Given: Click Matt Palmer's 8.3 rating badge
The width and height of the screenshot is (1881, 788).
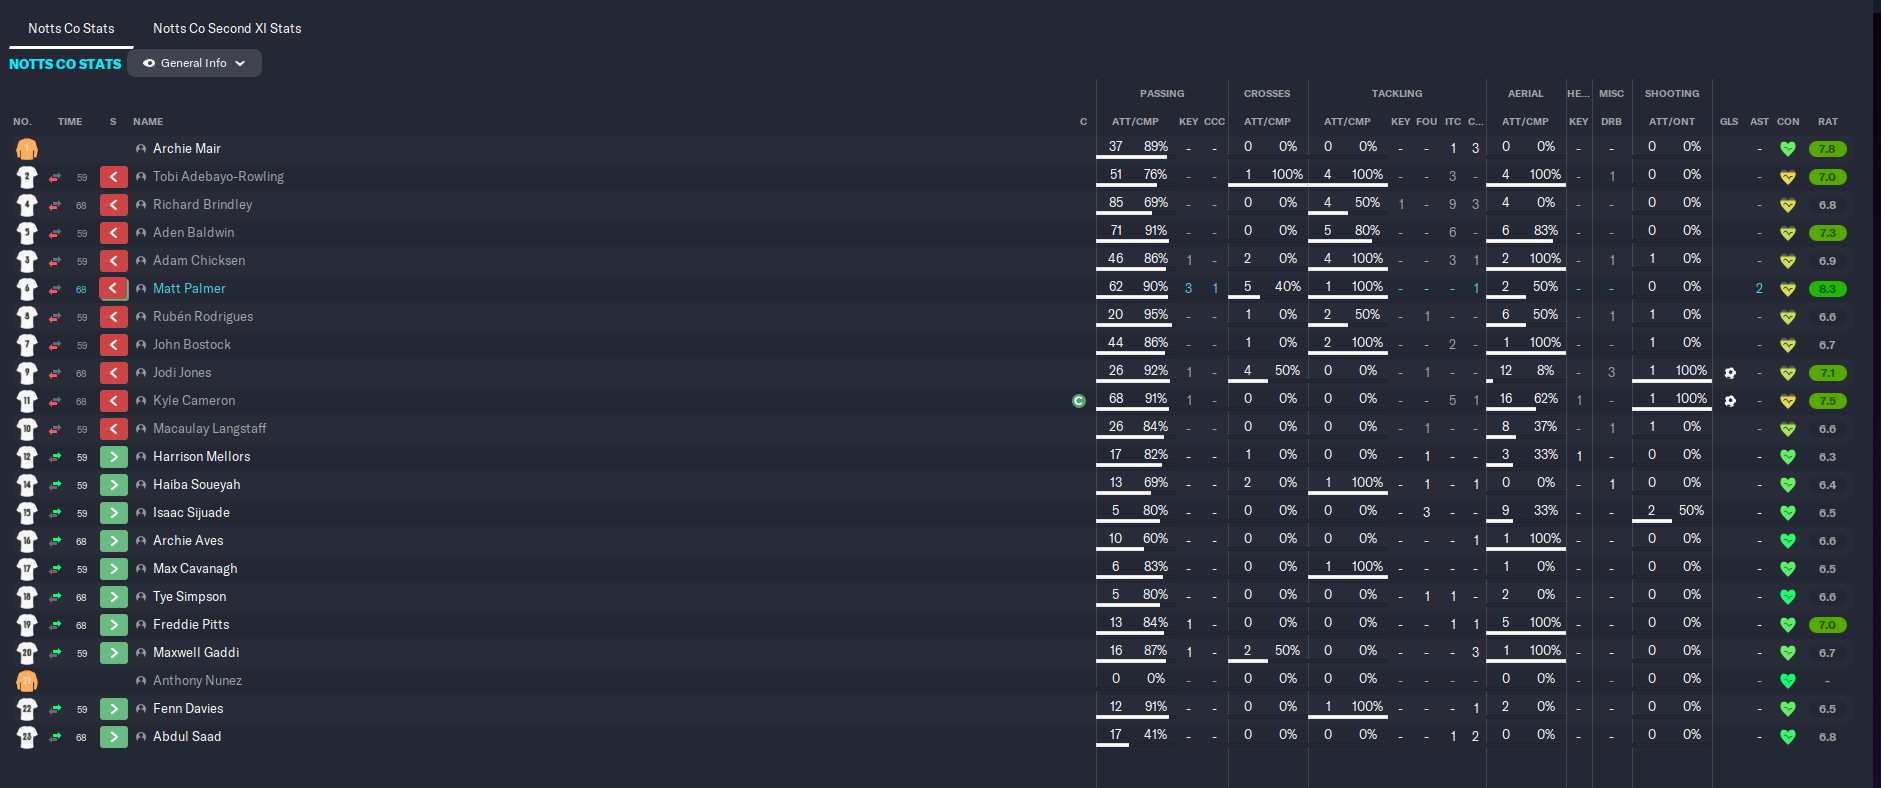Looking at the screenshot, I should tap(1827, 289).
